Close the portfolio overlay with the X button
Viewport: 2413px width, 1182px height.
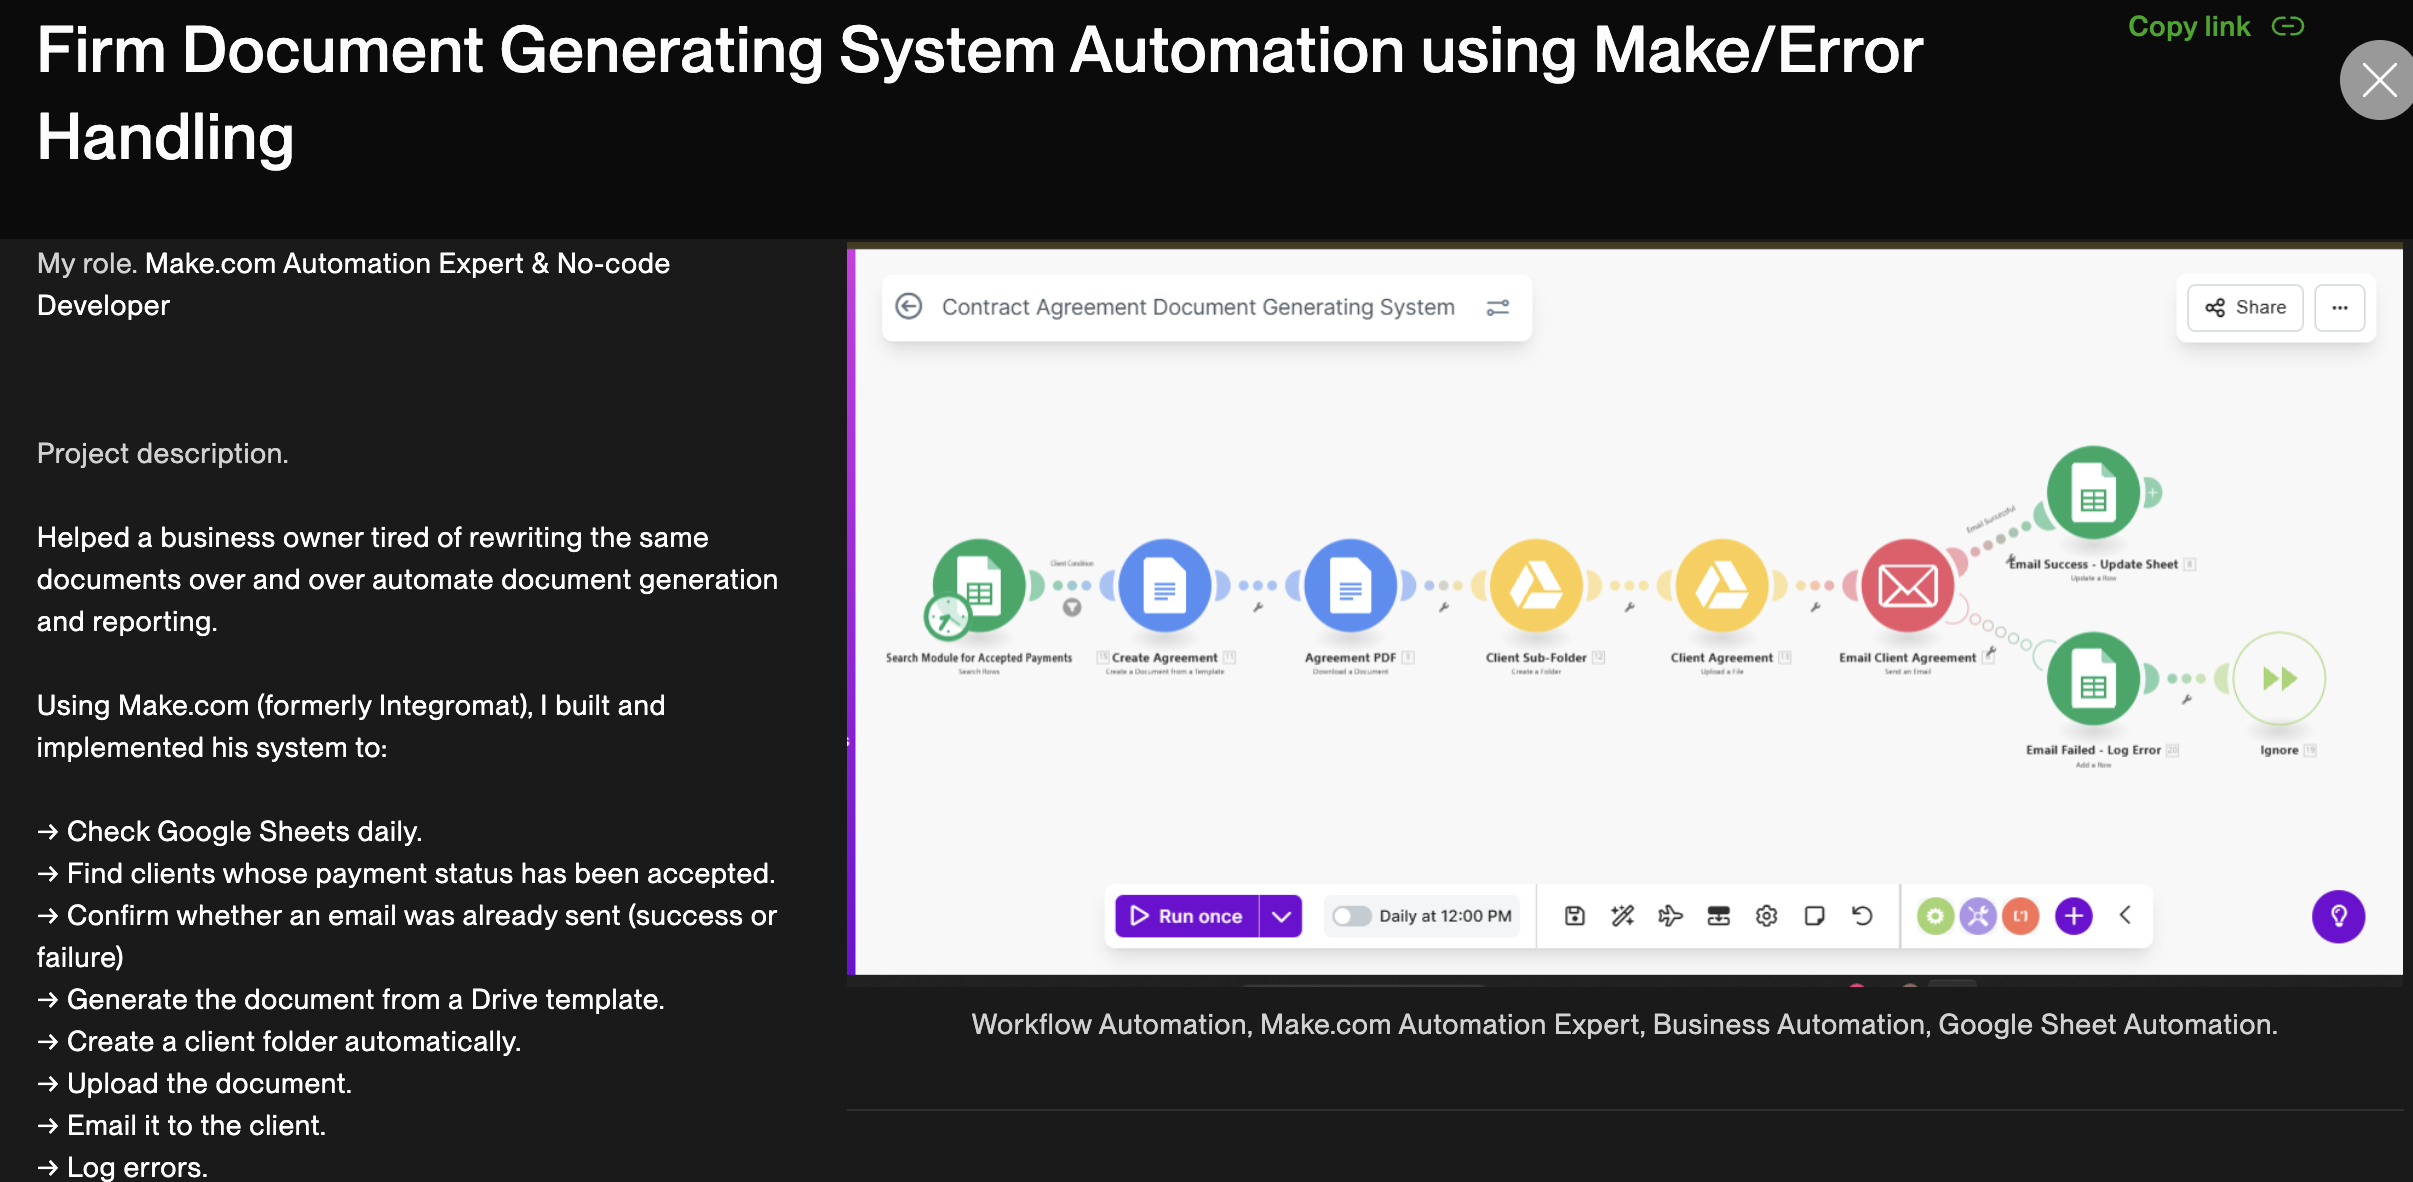click(2378, 80)
